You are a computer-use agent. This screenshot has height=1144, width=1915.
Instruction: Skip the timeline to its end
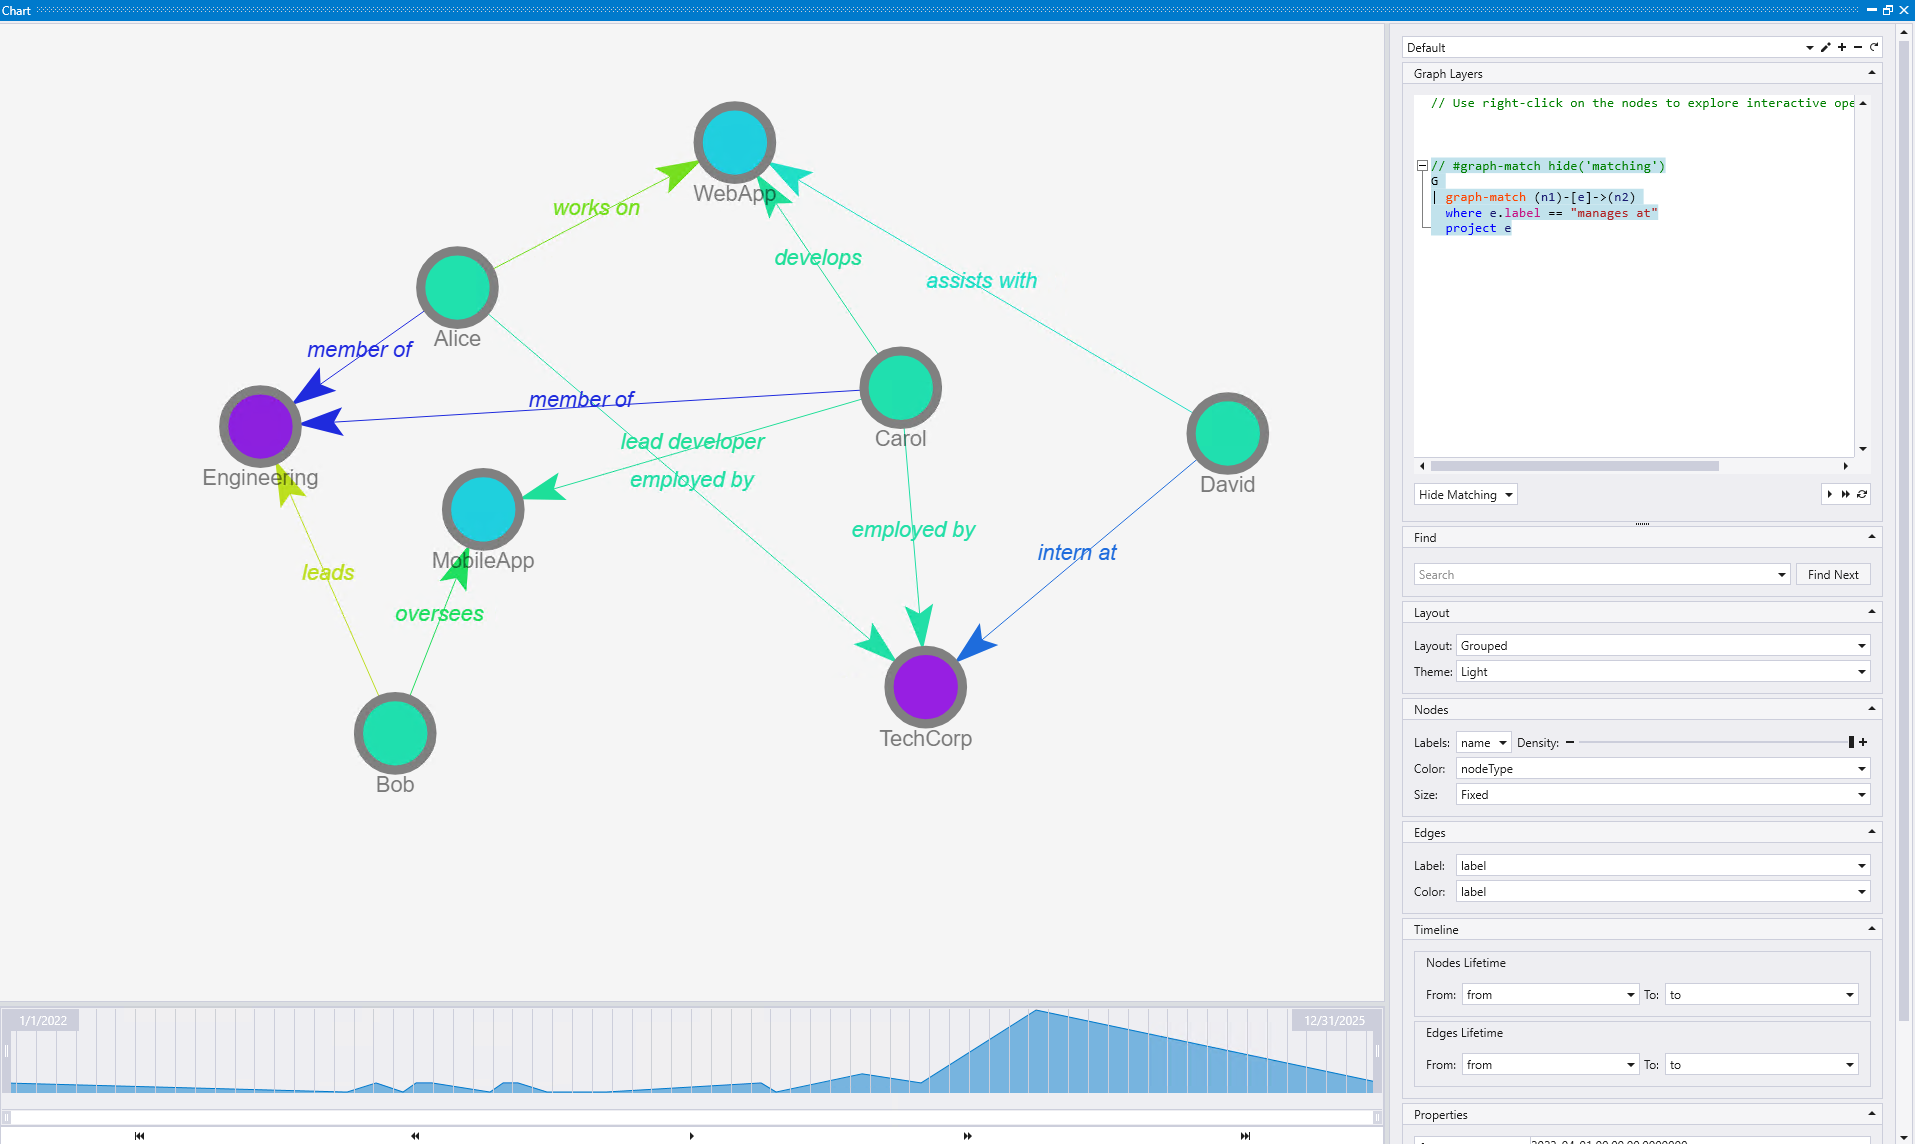(1246, 1136)
